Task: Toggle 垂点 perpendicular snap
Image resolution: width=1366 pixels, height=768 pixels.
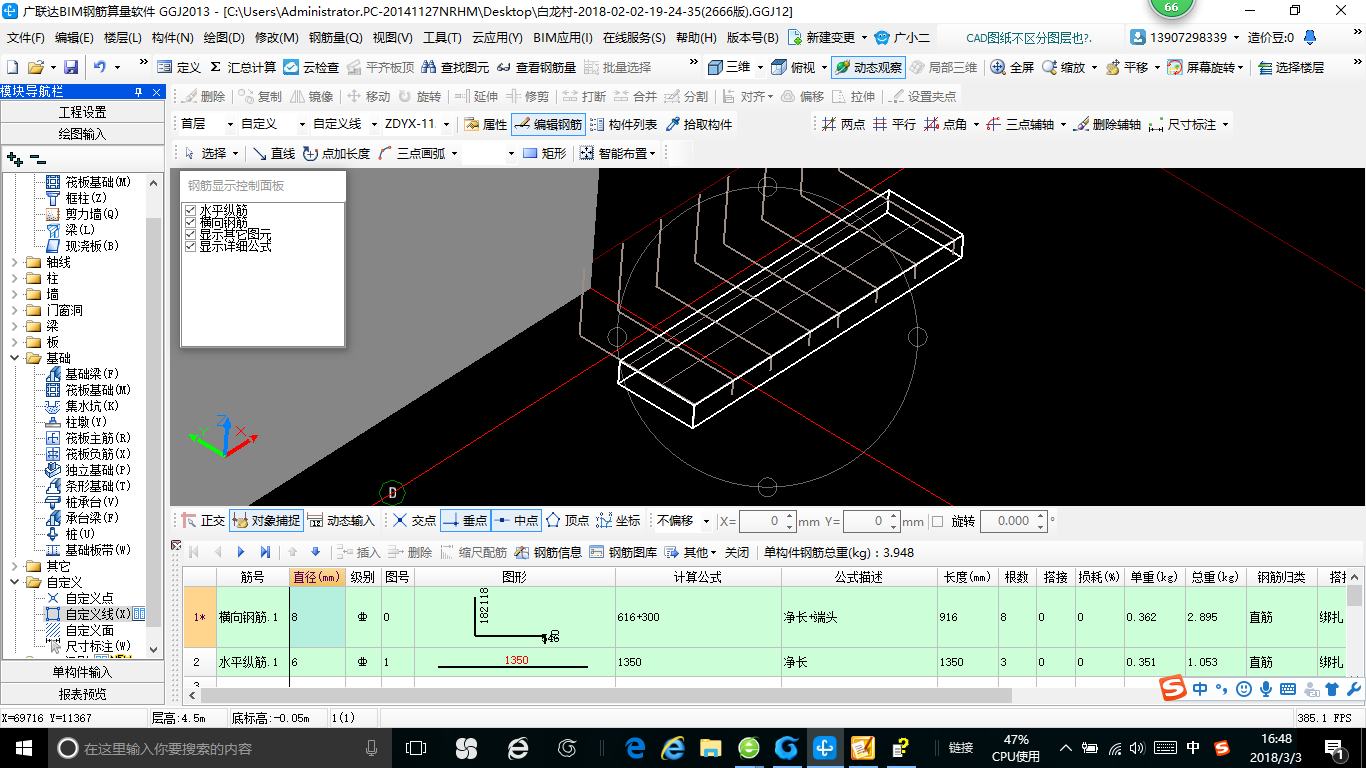Action: [465, 521]
